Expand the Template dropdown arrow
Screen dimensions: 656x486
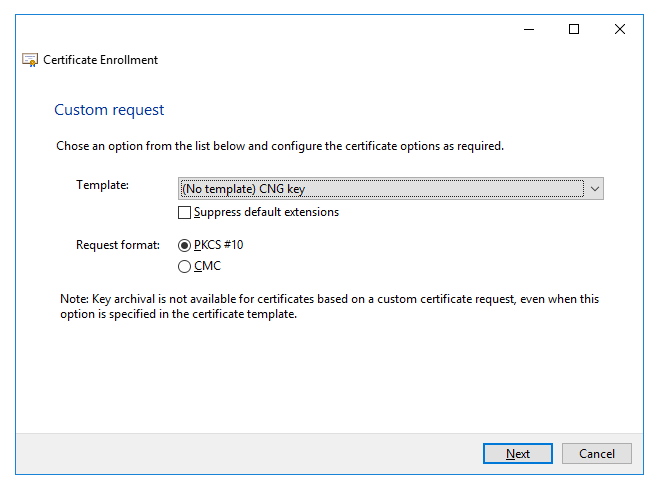point(595,188)
